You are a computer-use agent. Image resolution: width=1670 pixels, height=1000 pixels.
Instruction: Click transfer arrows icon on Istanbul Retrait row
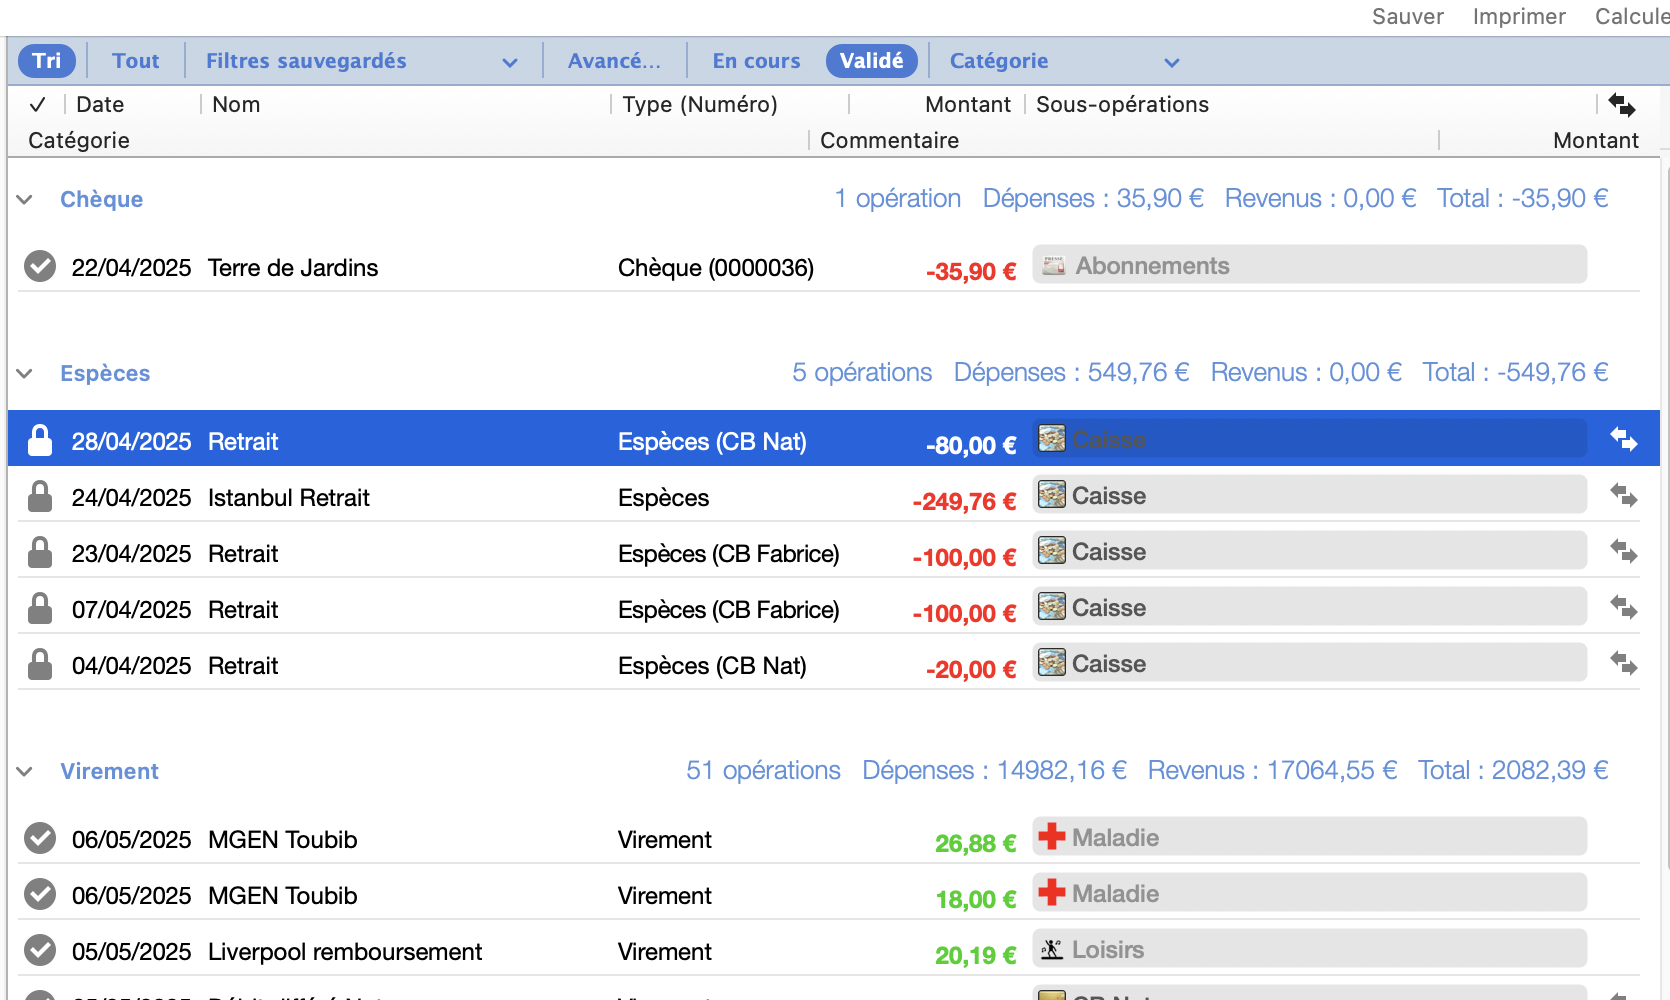tap(1624, 495)
